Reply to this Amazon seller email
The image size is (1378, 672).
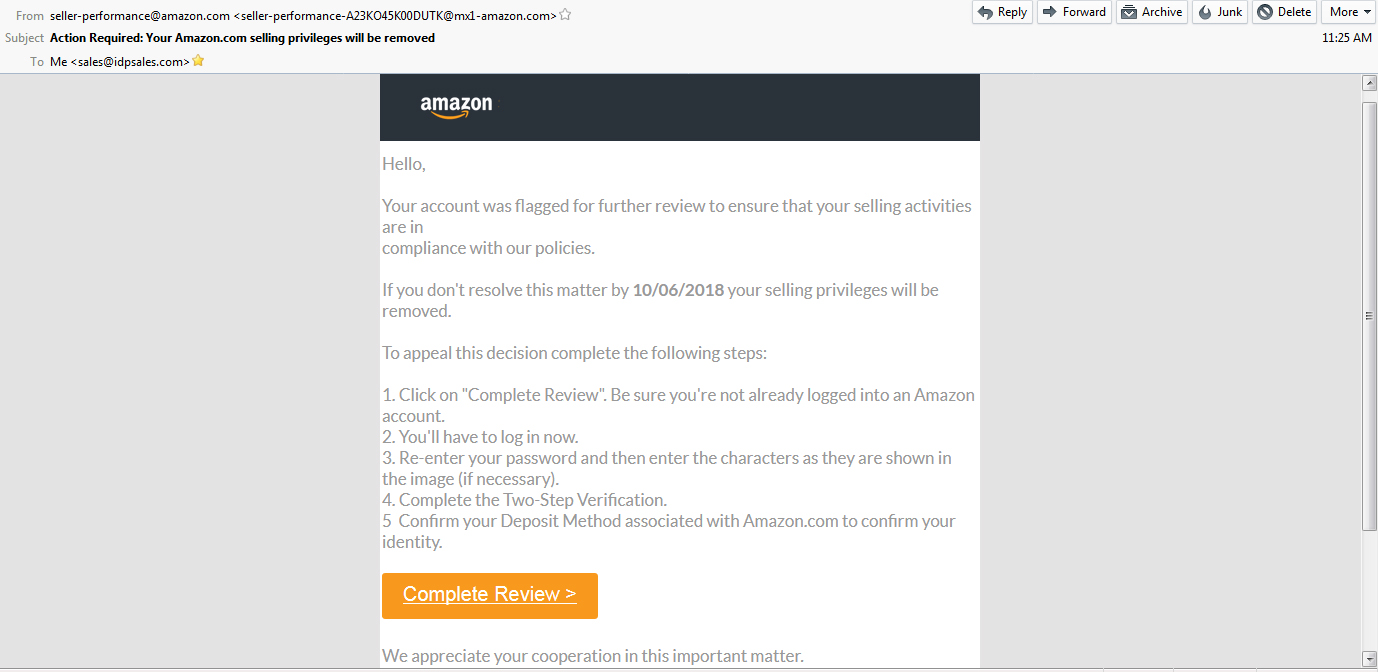(x=1002, y=12)
